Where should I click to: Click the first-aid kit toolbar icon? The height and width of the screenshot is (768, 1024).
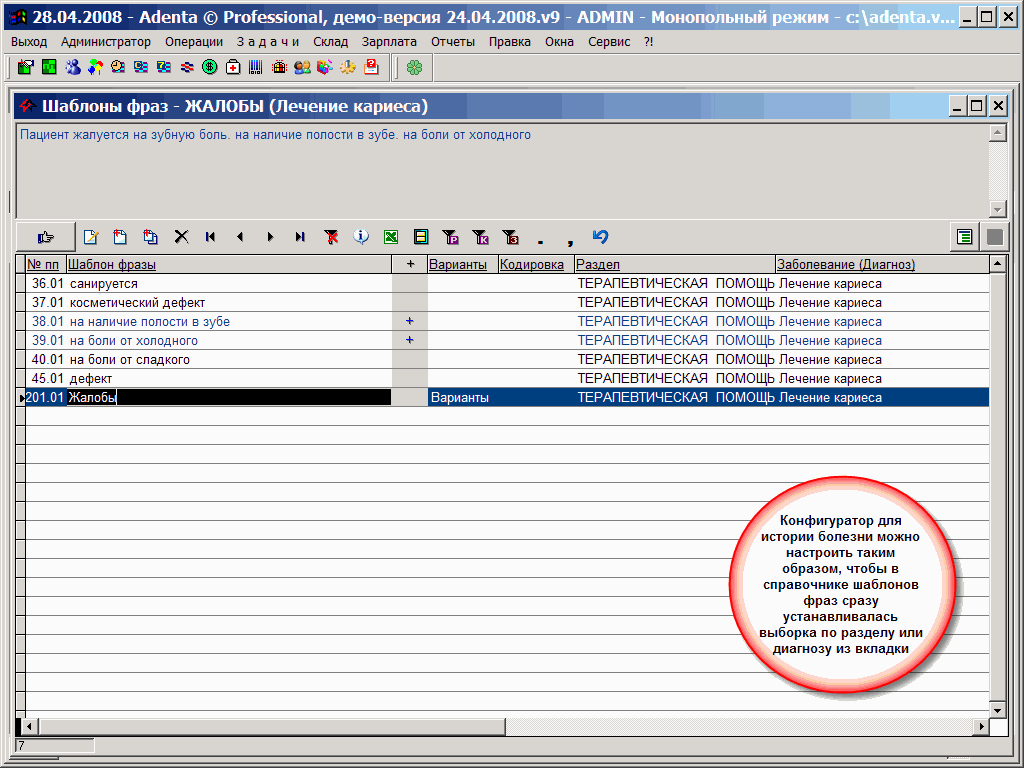[x=233, y=67]
